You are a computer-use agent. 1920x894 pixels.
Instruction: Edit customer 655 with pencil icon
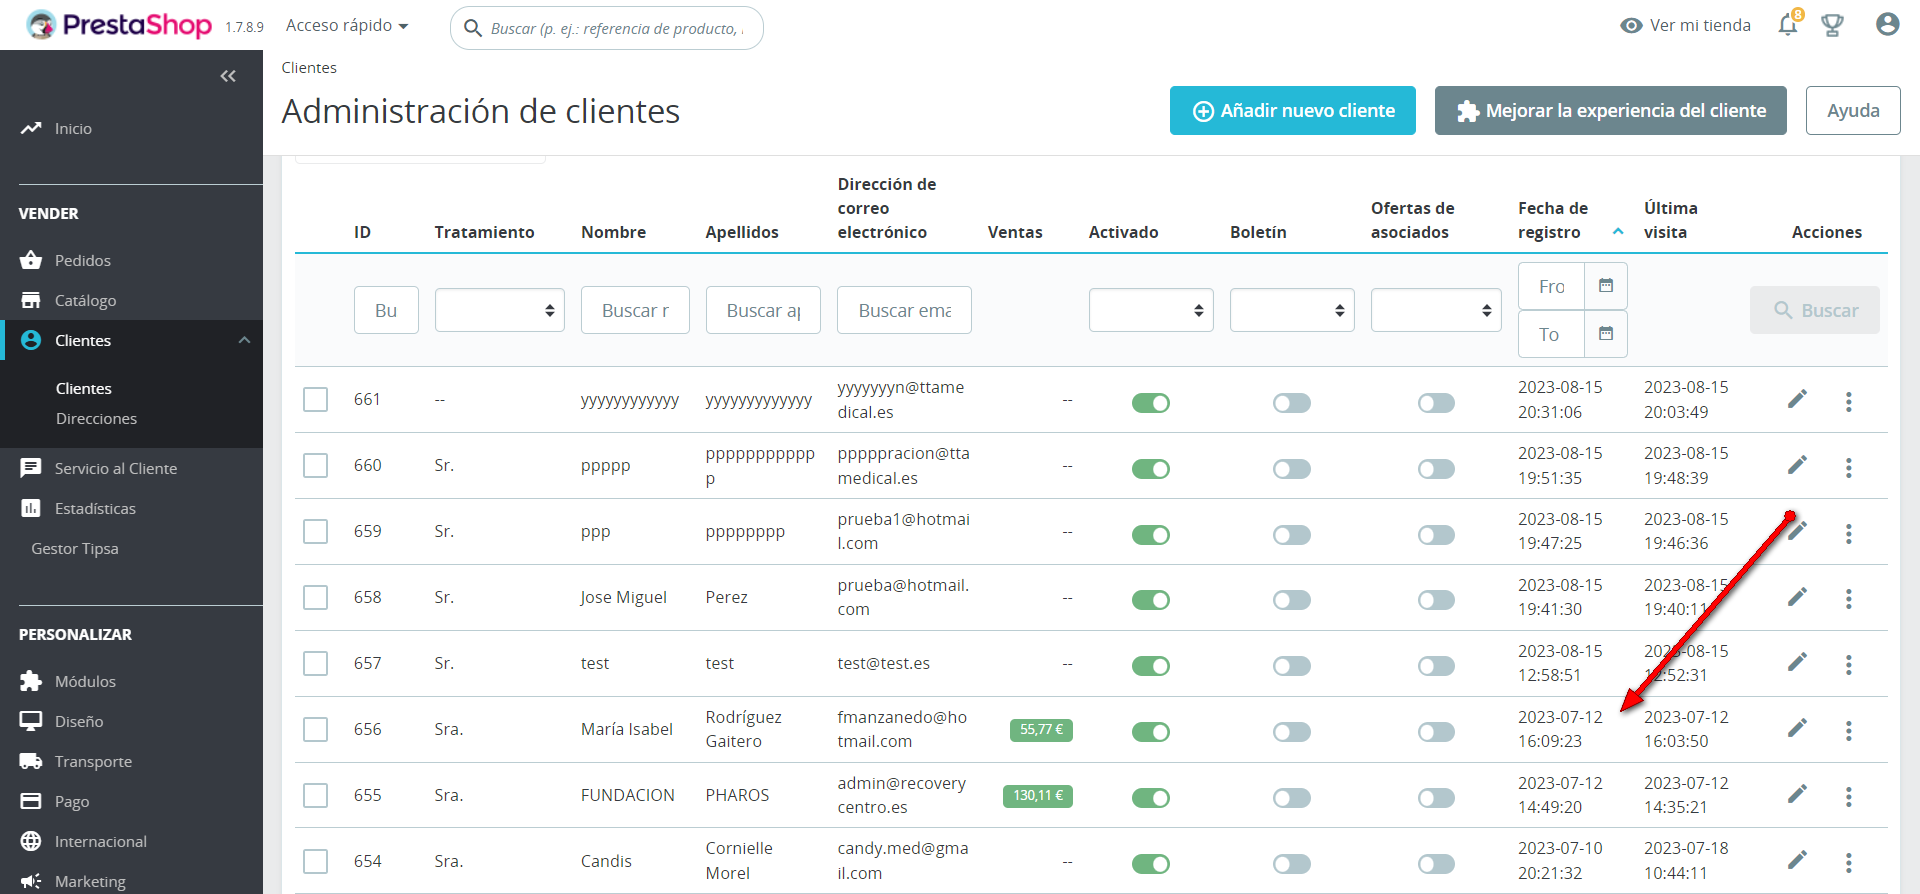click(x=1797, y=795)
